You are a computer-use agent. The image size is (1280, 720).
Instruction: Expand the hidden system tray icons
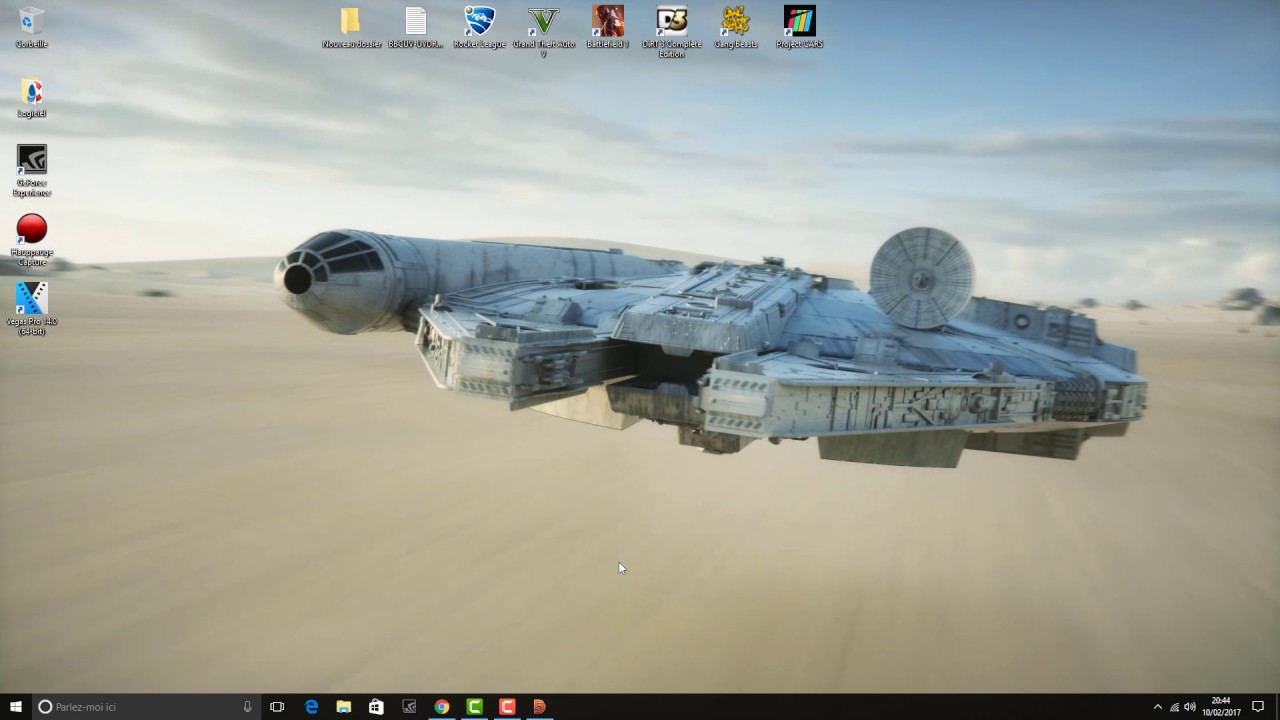pos(1158,707)
